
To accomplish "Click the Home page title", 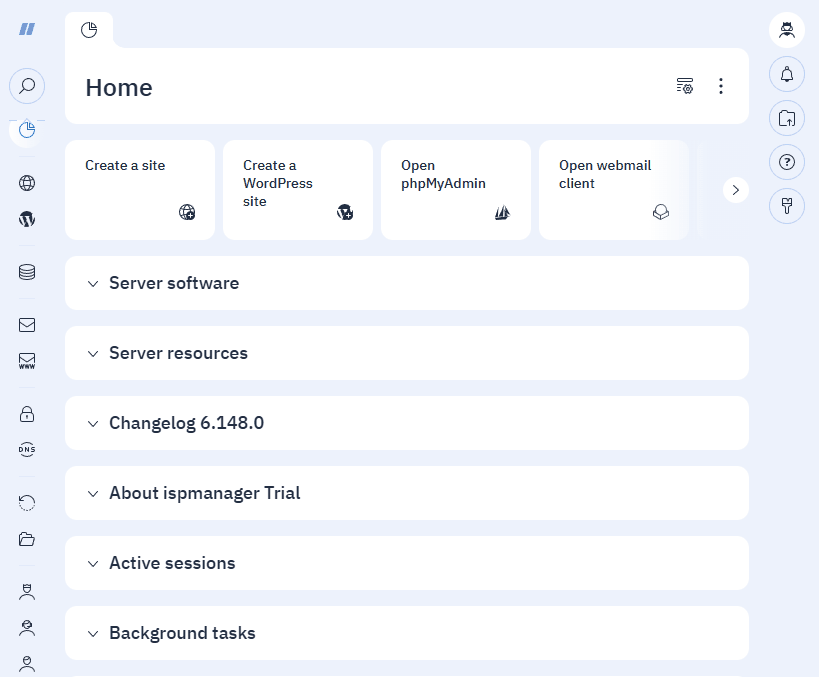I will tap(119, 87).
